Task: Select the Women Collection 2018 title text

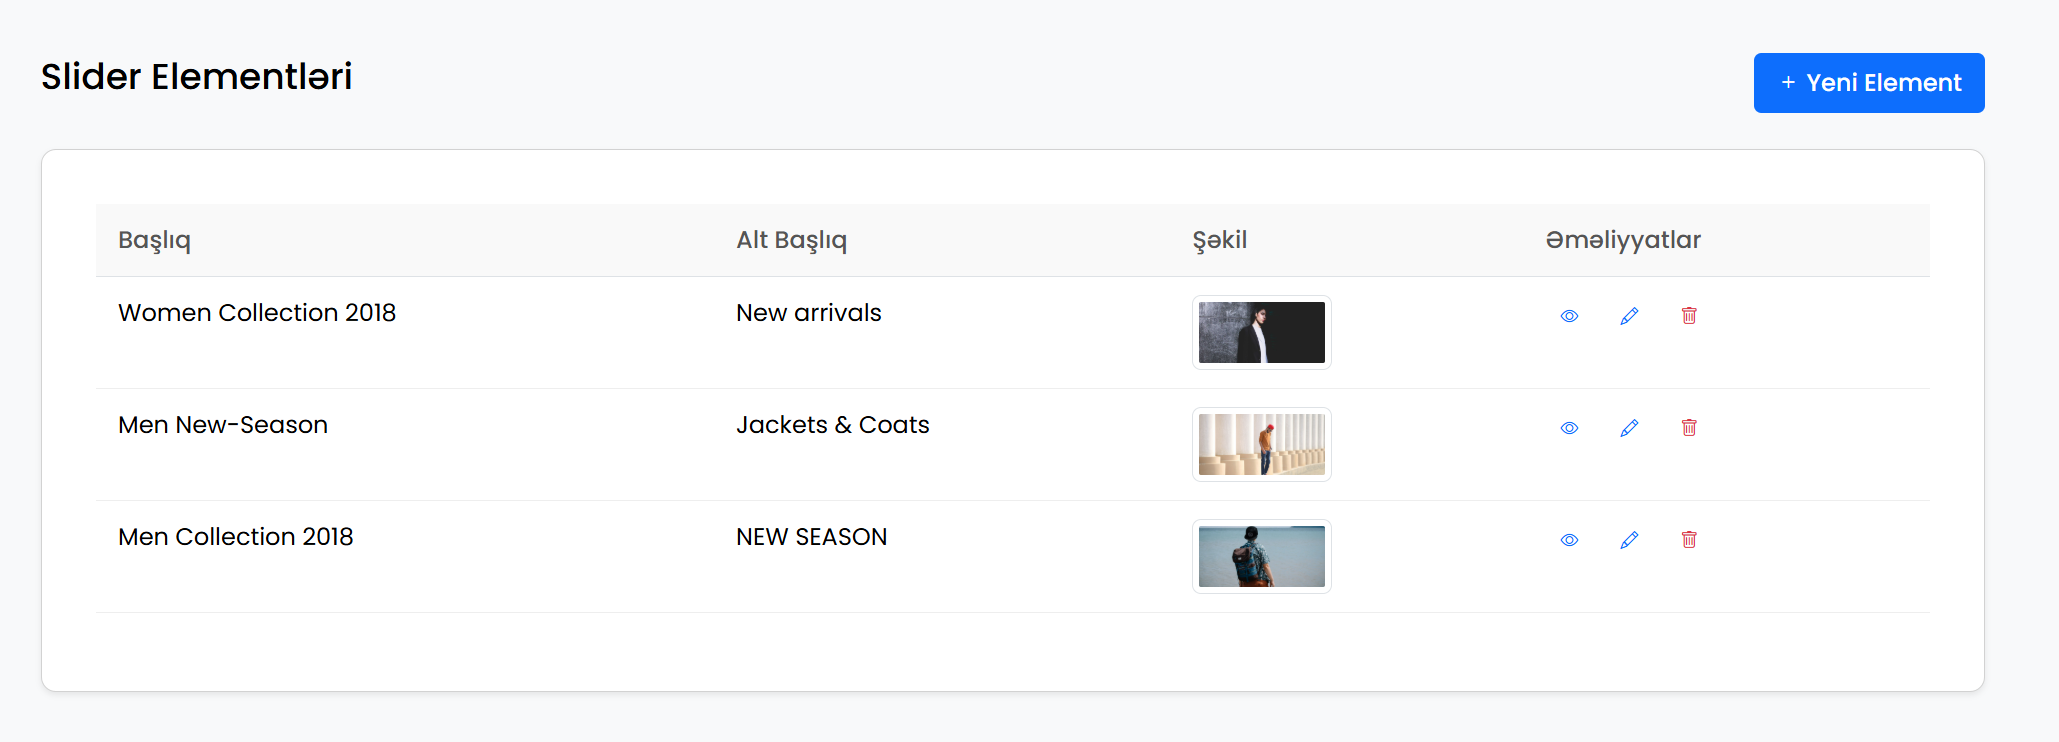Action: click(257, 313)
